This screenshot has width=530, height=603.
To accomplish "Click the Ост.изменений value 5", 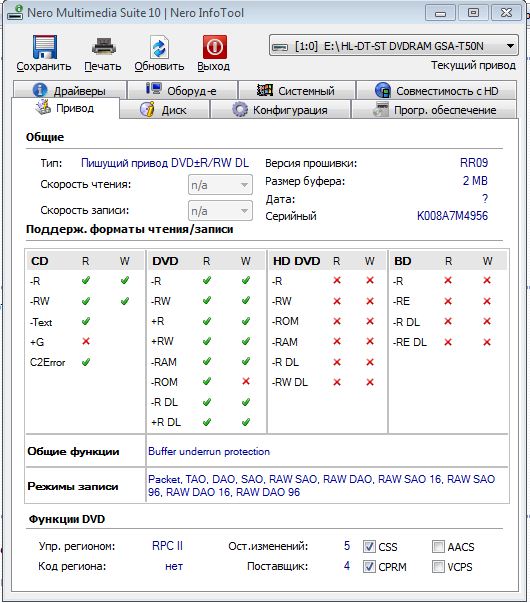I will [x=347, y=546].
